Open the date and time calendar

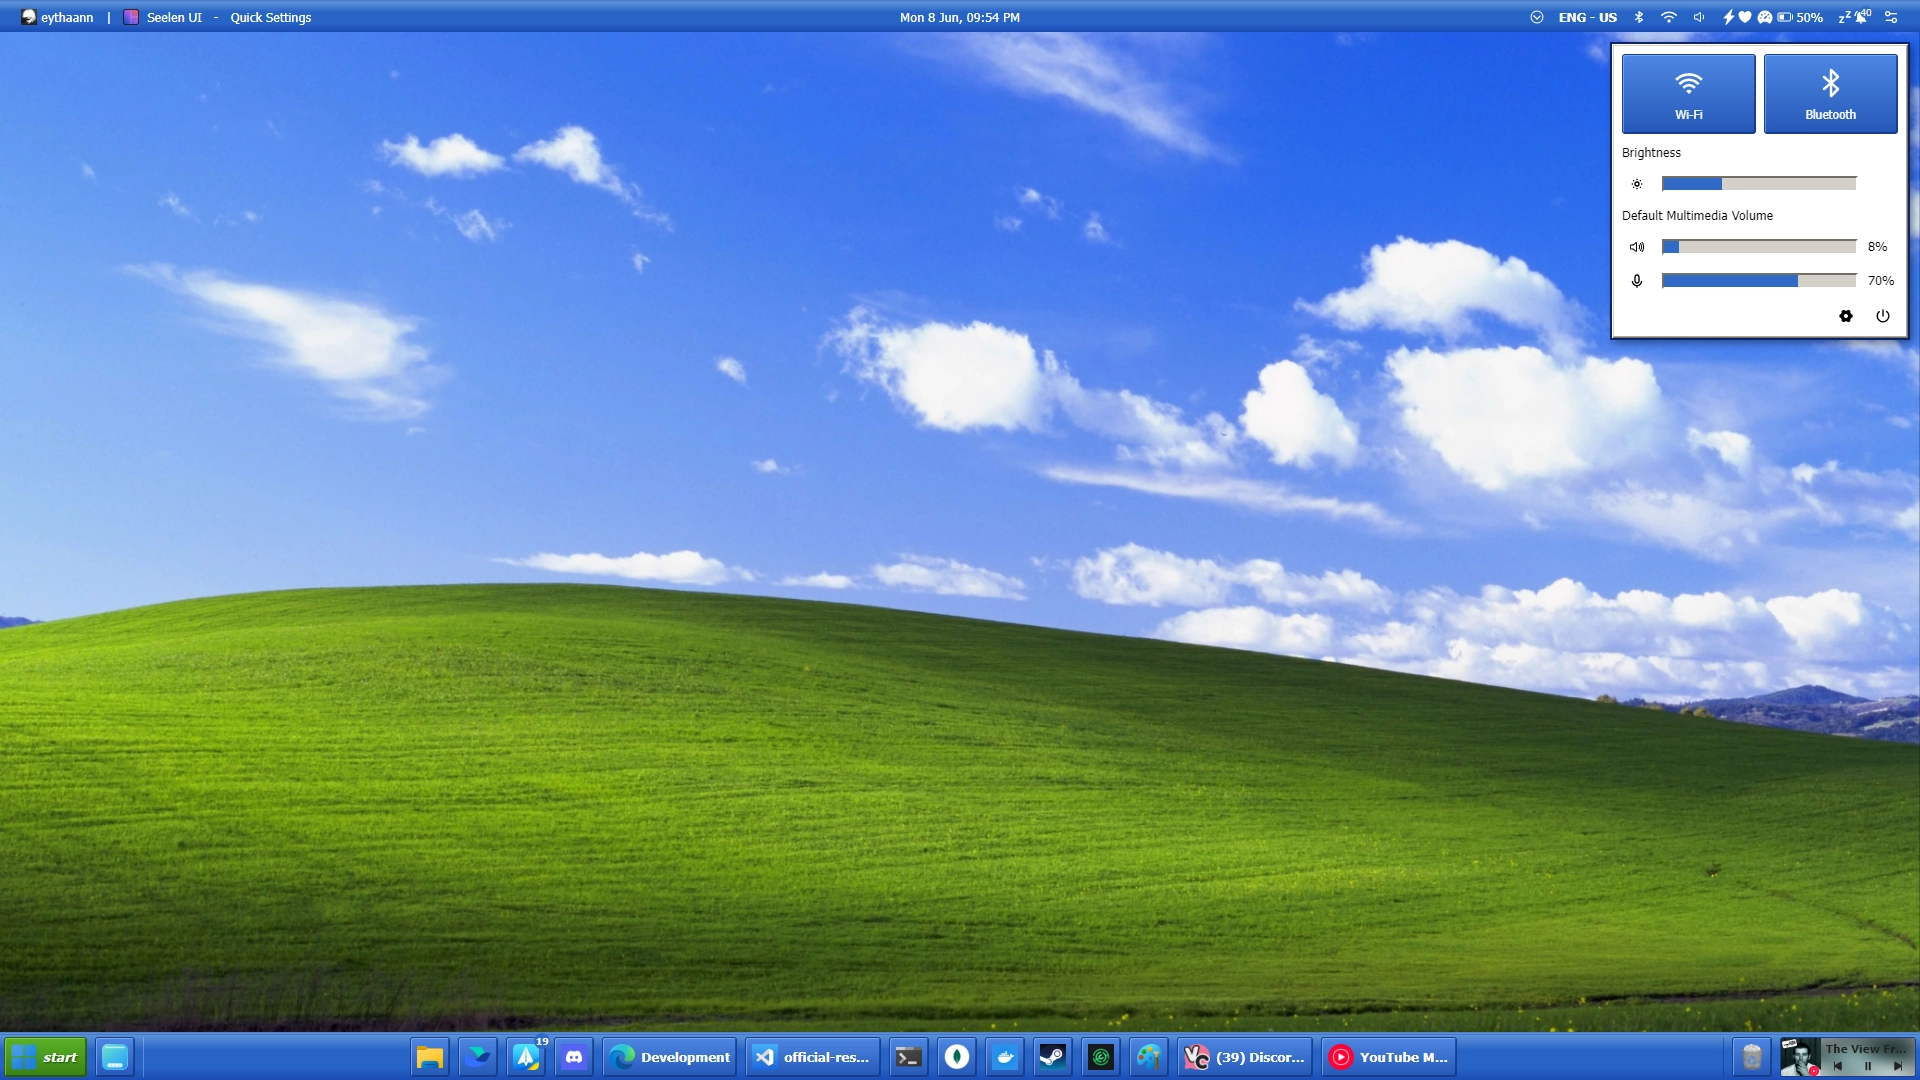click(960, 17)
